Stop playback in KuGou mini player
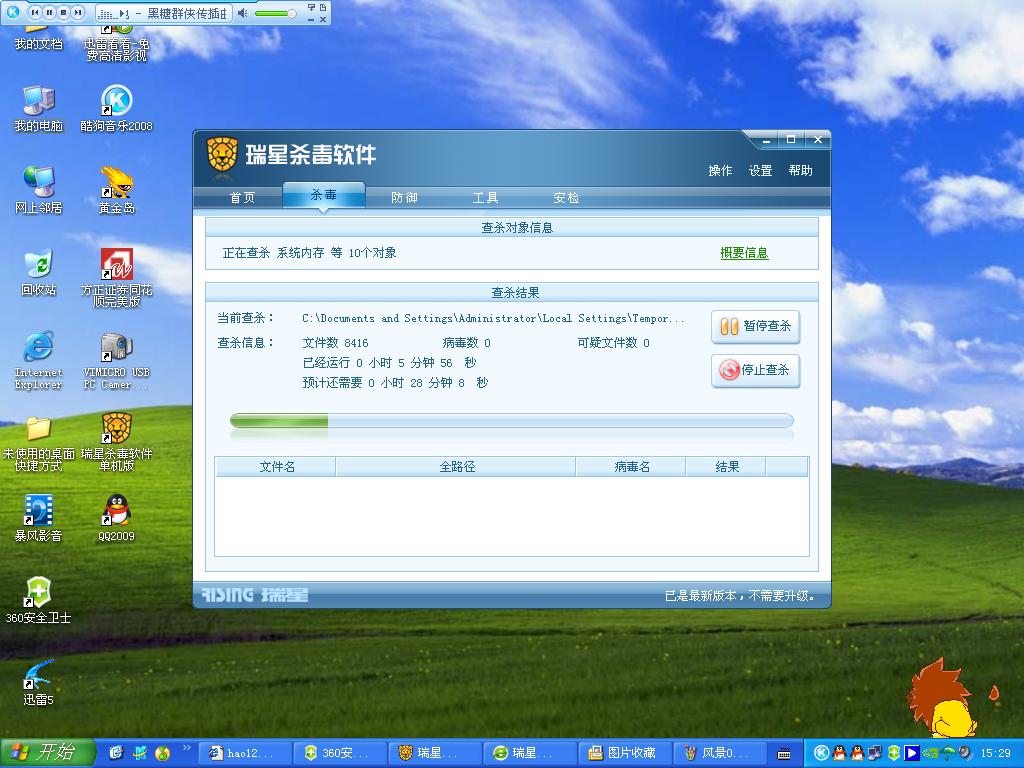This screenshot has height=768, width=1024. [64, 12]
